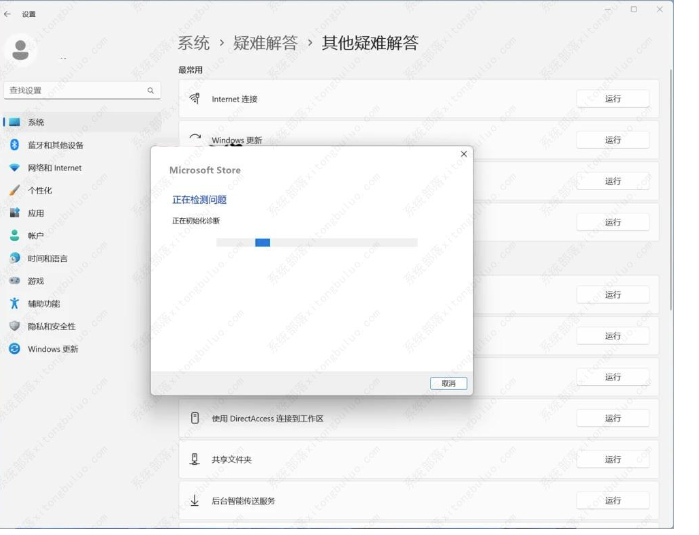Click the diagnosis progress bar
This screenshot has width=699, height=535.
coord(317,243)
